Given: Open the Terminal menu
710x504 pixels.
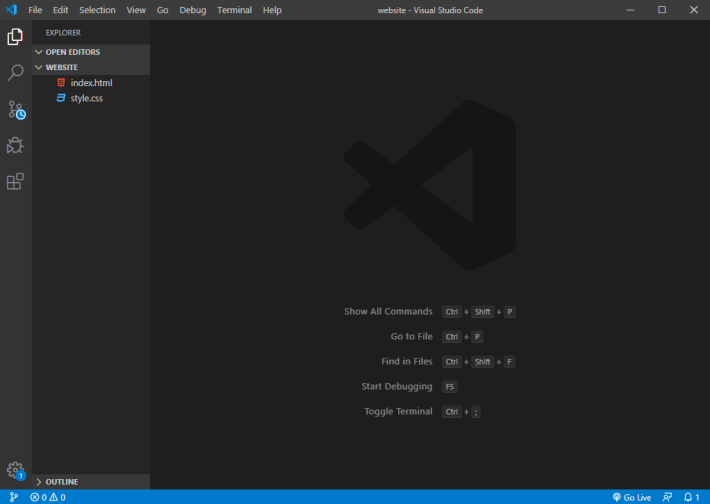Looking at the screenshot, I should coord(234,10).
